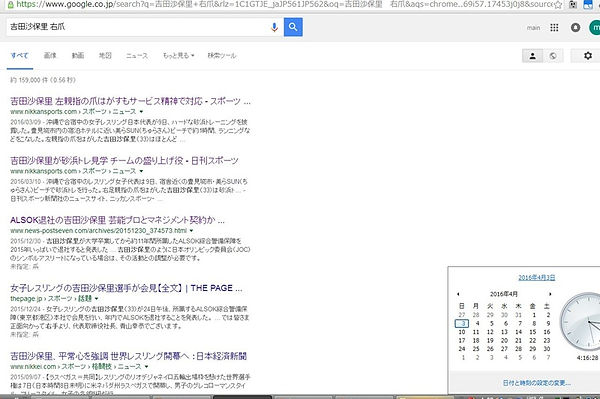Show personal results with person icon

532,56
